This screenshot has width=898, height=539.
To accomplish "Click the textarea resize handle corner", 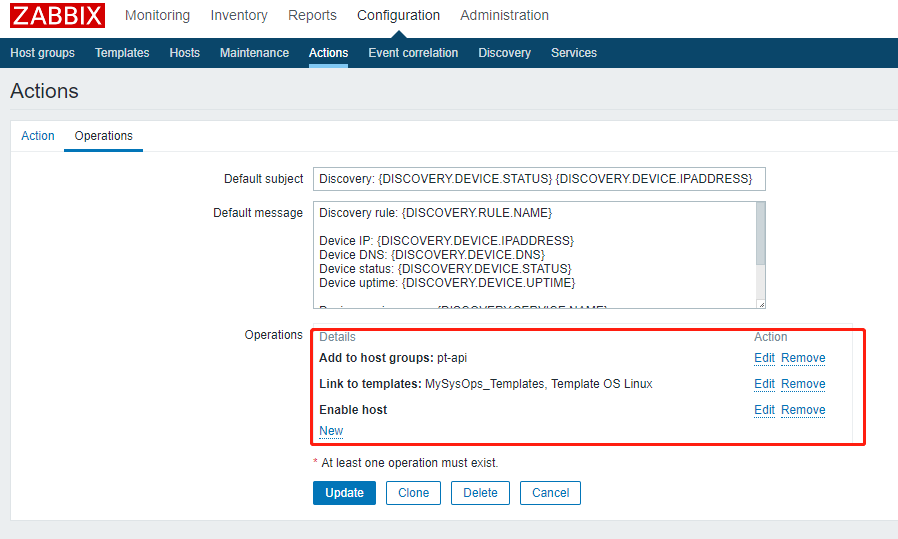I will pyautogui.click(x=761, y=304).
